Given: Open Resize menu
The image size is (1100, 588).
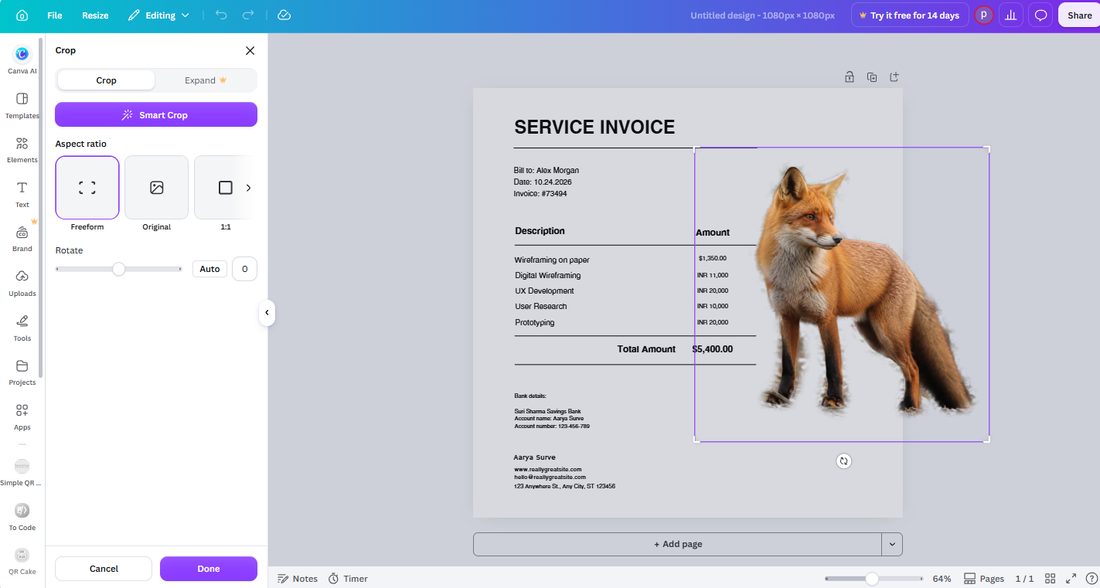Looking at the screenshot, I should pyautogui.click(x=95, y=15).
